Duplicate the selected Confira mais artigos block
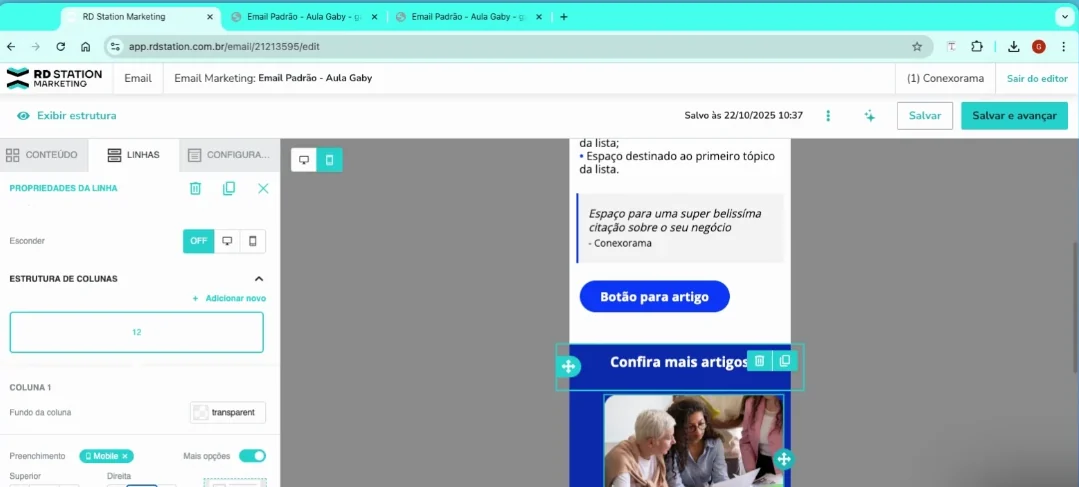Viewport: 1079px width, 487px height. point(784,361)
